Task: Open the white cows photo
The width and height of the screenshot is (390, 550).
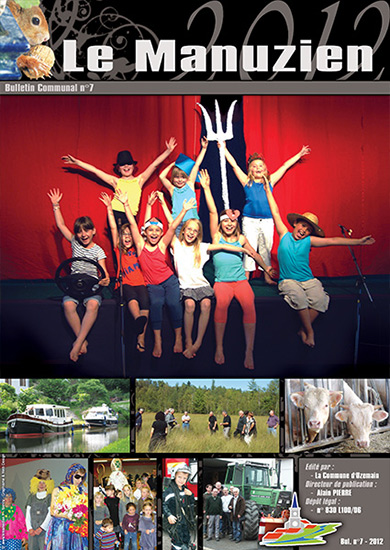Action: tap(337, 415)
